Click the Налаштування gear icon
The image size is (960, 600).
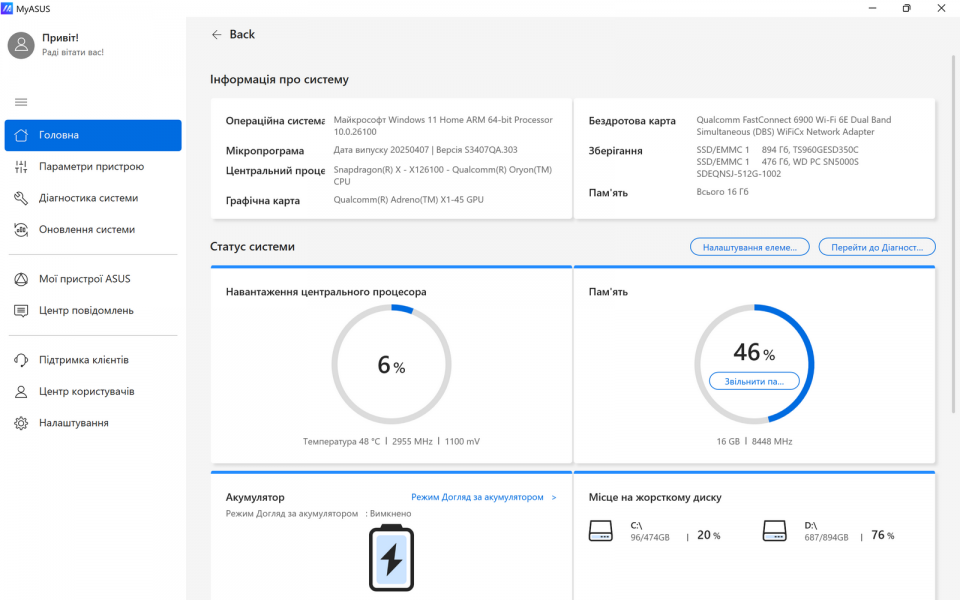click(21, 423)
